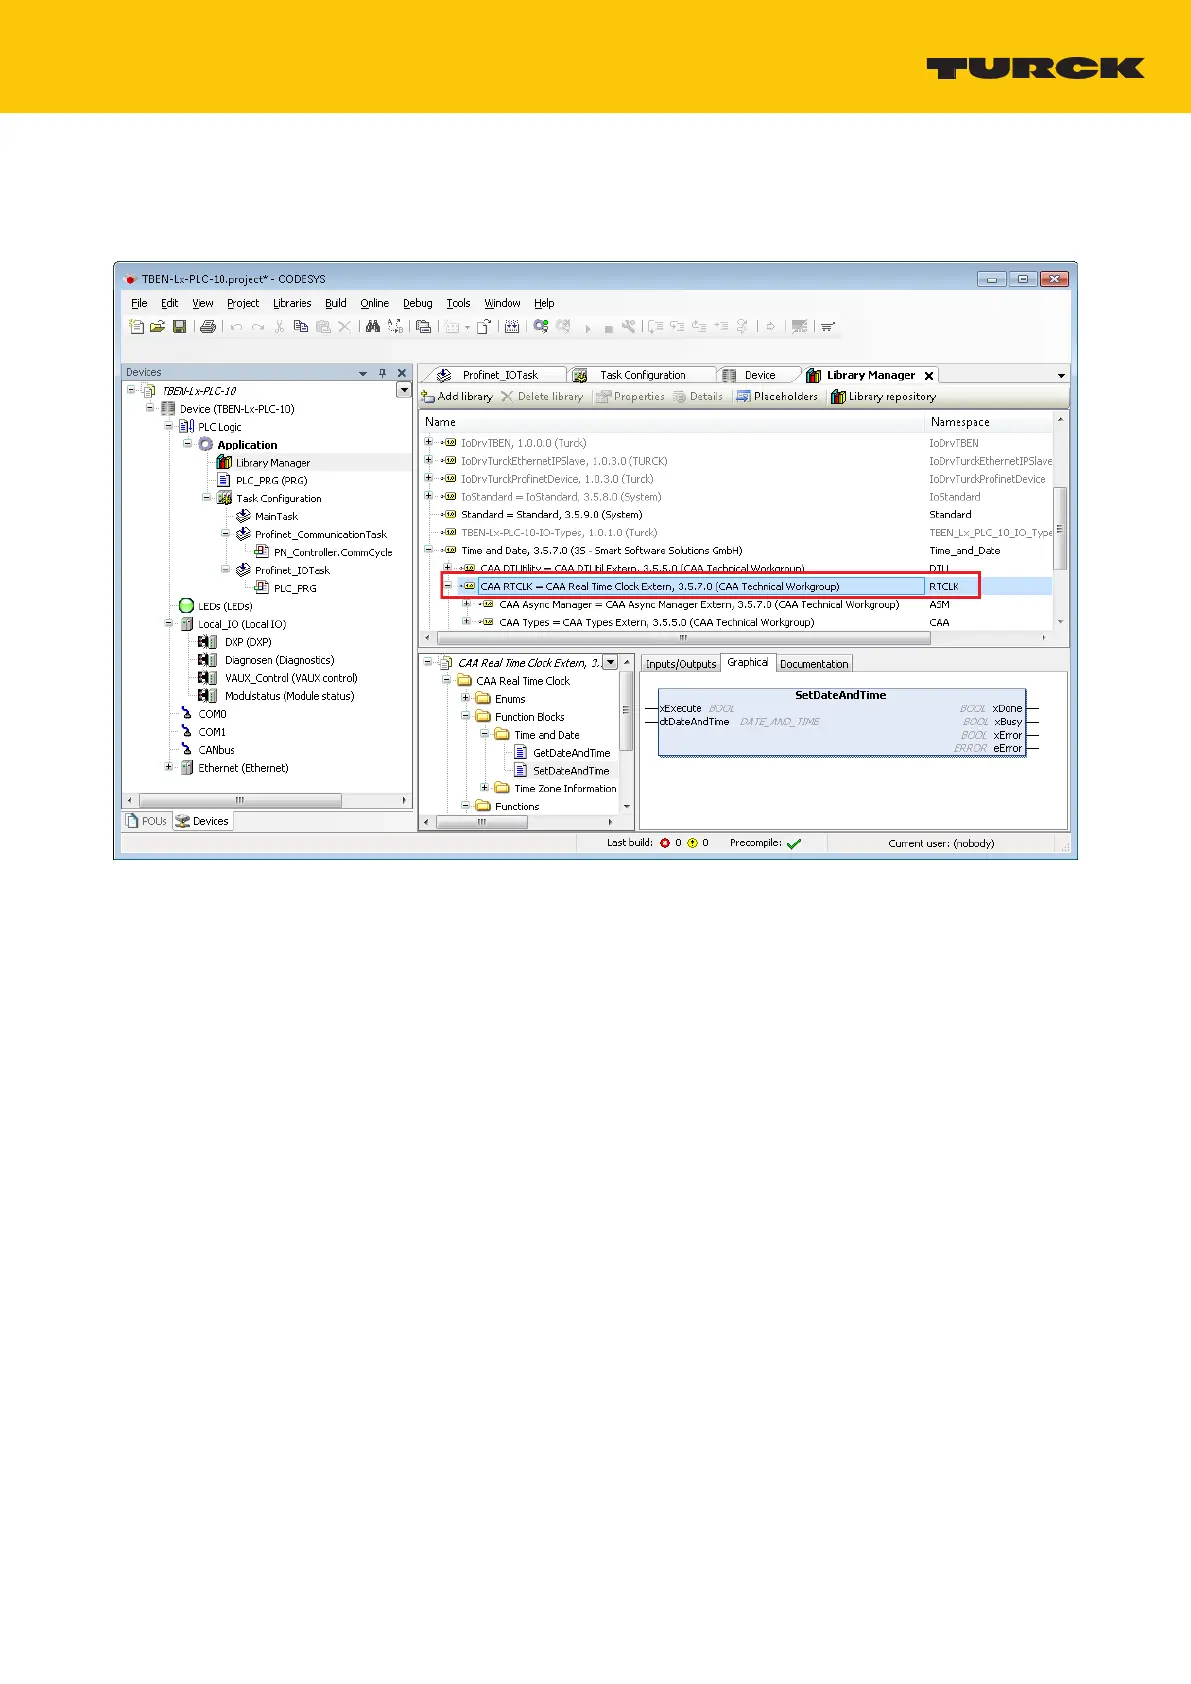Click the Login toolbar icon

[541, 326]
